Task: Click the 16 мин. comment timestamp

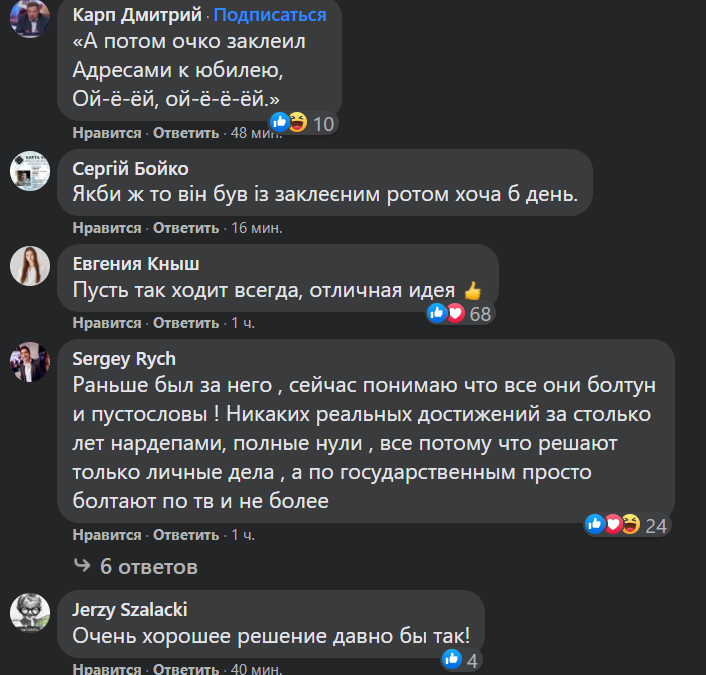Action: (256, 228)
